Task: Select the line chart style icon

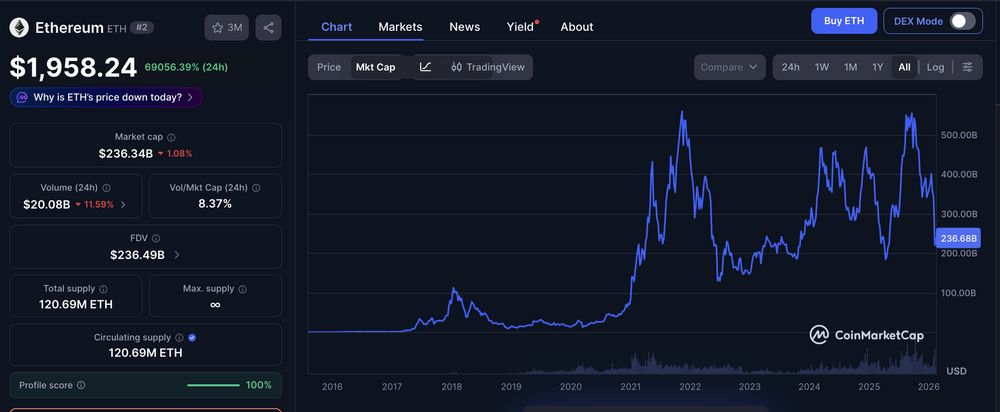Action: pyautogui.click(x=425, y=67)
